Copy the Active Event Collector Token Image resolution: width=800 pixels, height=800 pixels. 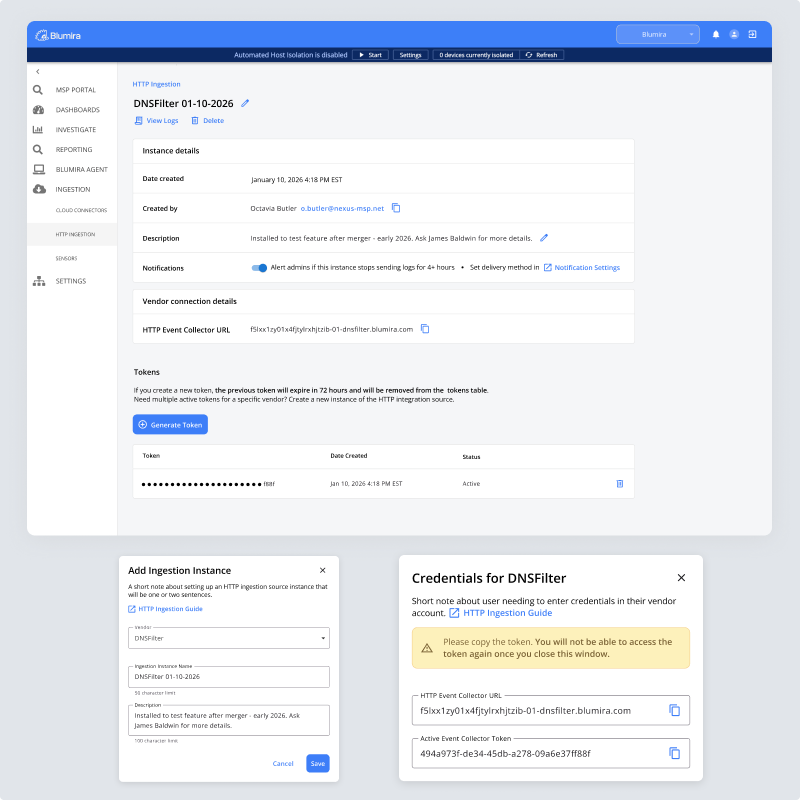tap(674, 753)
